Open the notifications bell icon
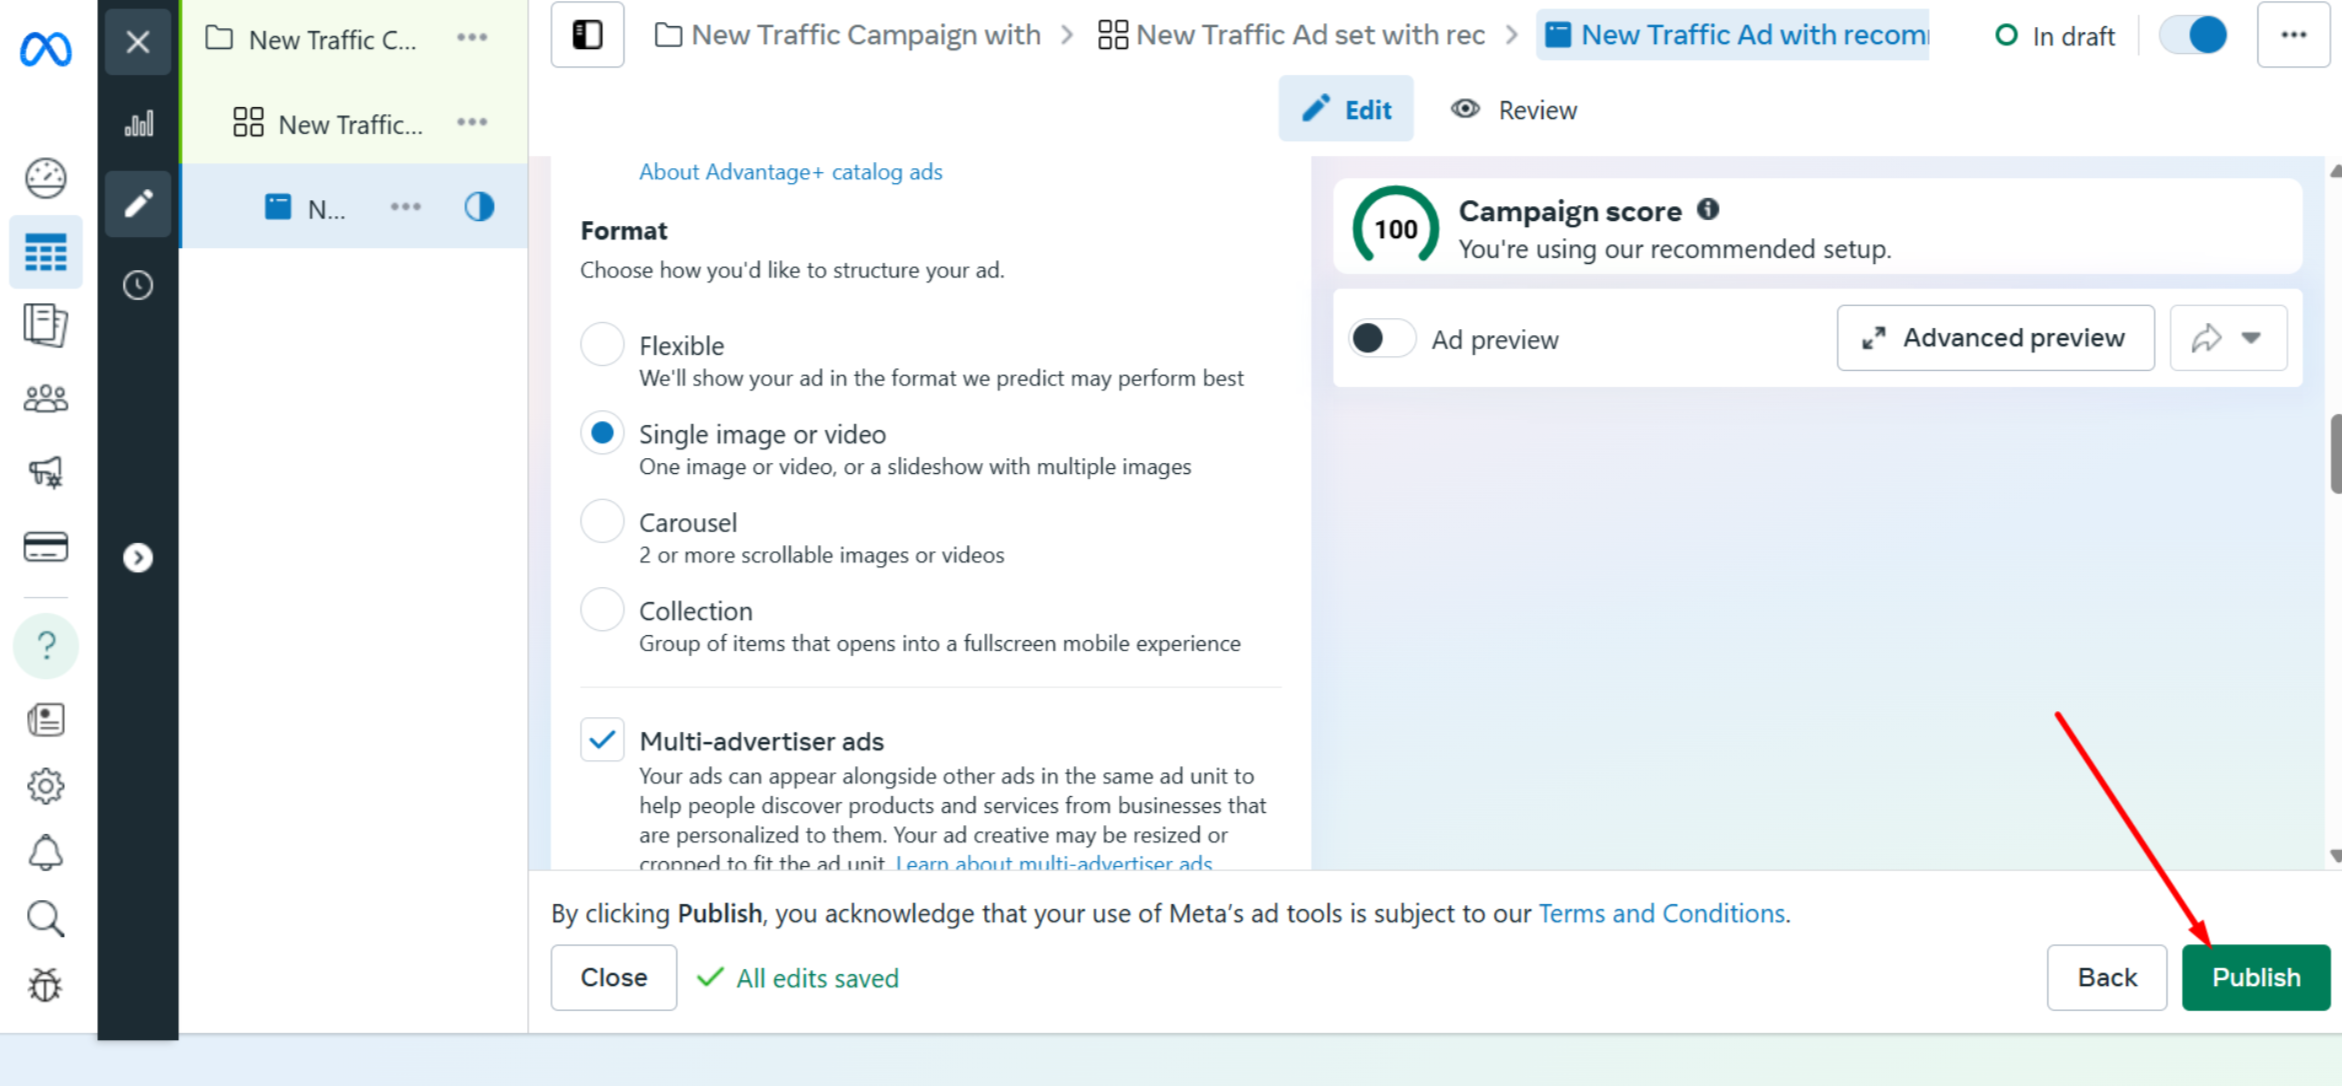Image resolution: width=2342 pixels, height=1086 pixels. pos(46,853)
